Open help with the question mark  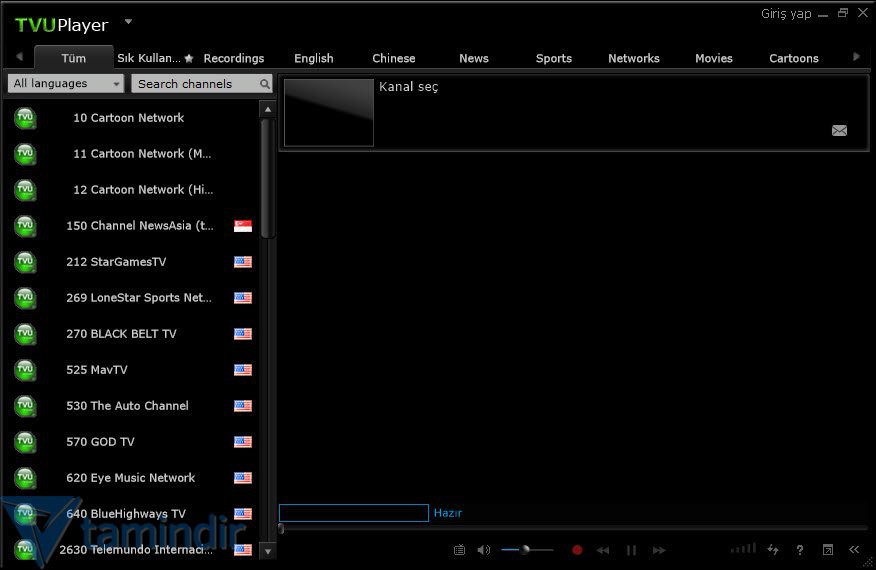click(799, 550)
